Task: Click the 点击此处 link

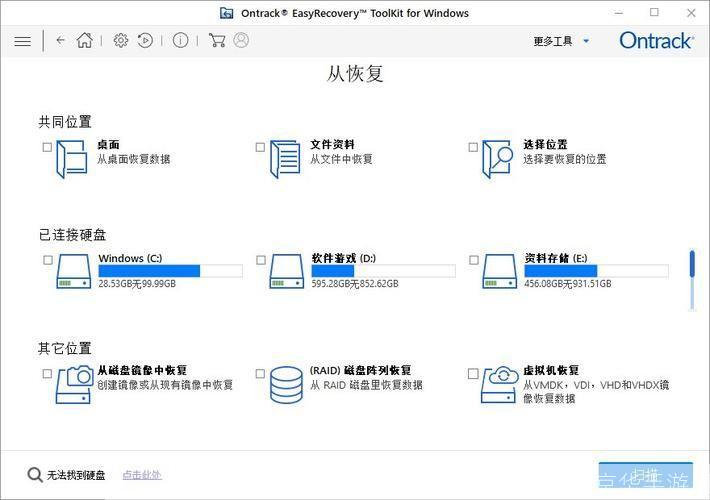Action: click(142, 475)
